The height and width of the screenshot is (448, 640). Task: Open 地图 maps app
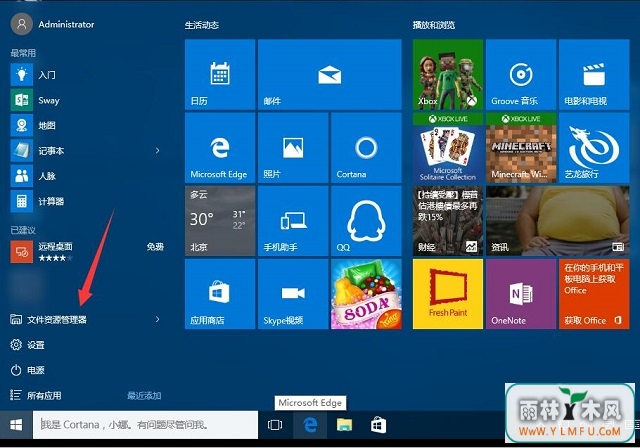tap(87, 125)
